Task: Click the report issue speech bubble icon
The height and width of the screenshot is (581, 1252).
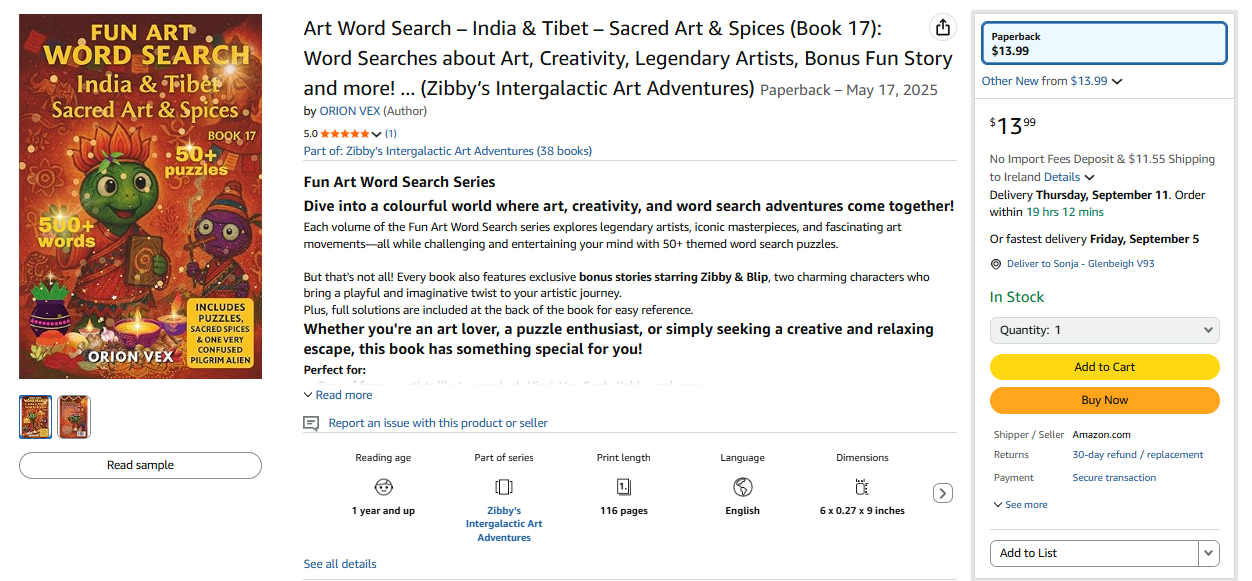Action: [x=311, y=423]
